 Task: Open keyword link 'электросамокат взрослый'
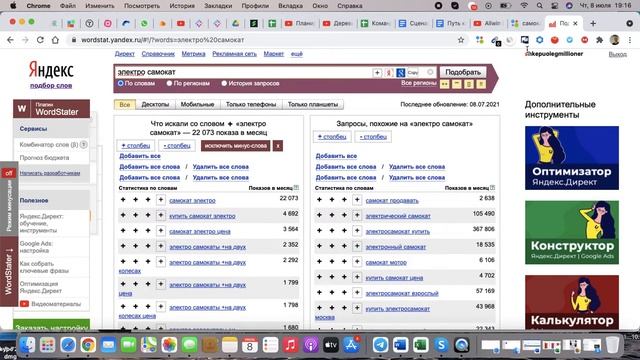[402, 293]
